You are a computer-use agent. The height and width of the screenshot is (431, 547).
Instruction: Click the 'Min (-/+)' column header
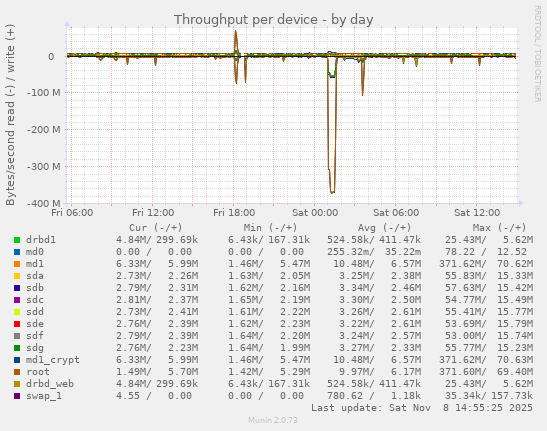pos(270,228)
